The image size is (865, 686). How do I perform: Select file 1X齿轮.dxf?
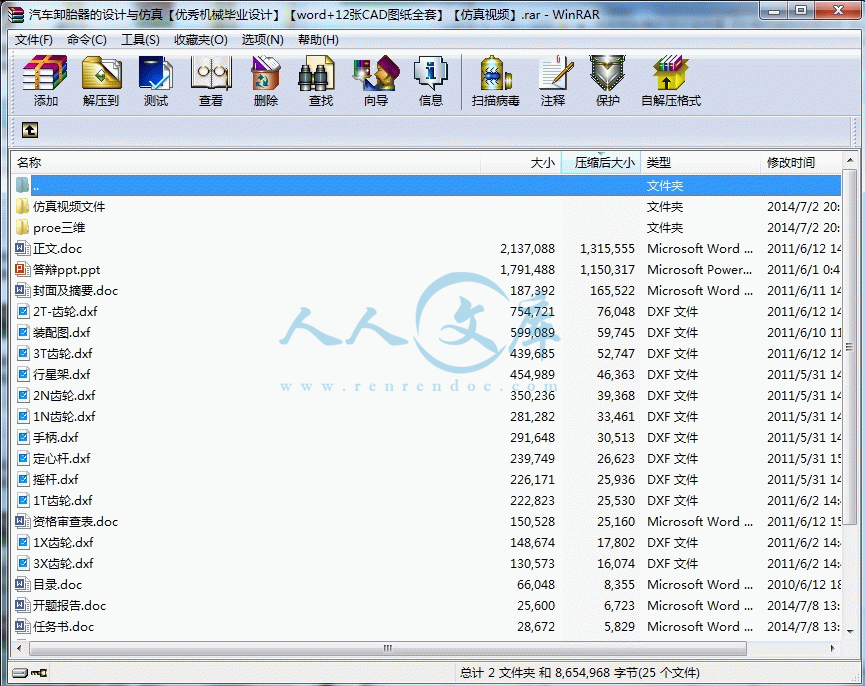point(63,542)
